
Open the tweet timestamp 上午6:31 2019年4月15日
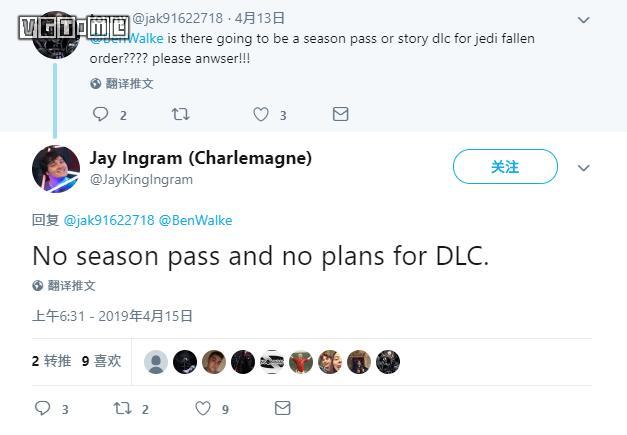112,316
